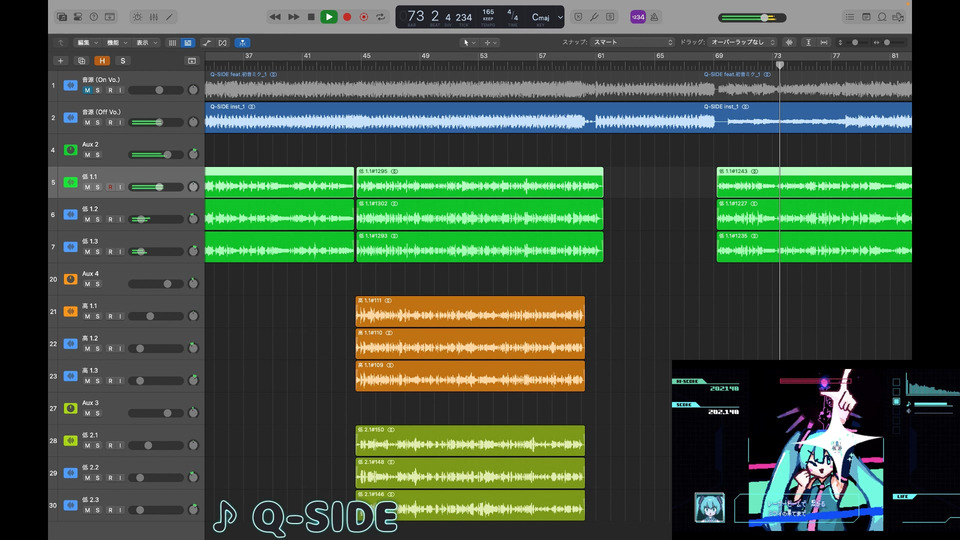Viewport: 960px width, 540px height.
Task: Click the orange H hide-tracks button
Action: [x=101, y=61]
